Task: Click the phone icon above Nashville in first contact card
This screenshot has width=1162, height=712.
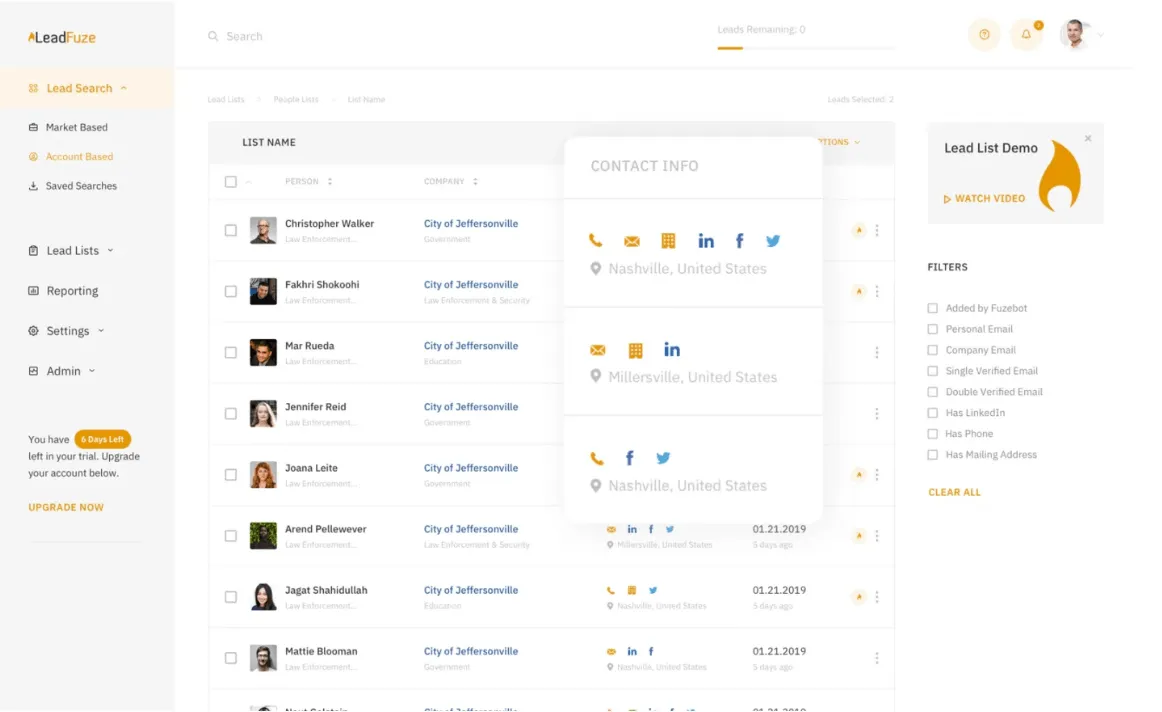Action: tap(595, 241)
